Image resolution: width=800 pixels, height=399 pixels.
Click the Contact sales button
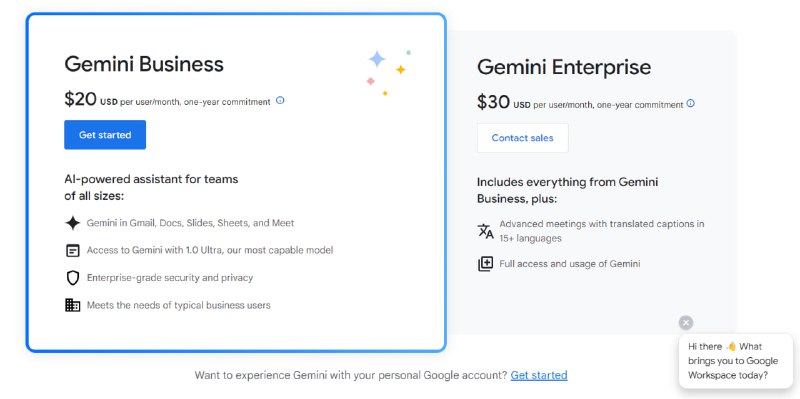point(522,138)
